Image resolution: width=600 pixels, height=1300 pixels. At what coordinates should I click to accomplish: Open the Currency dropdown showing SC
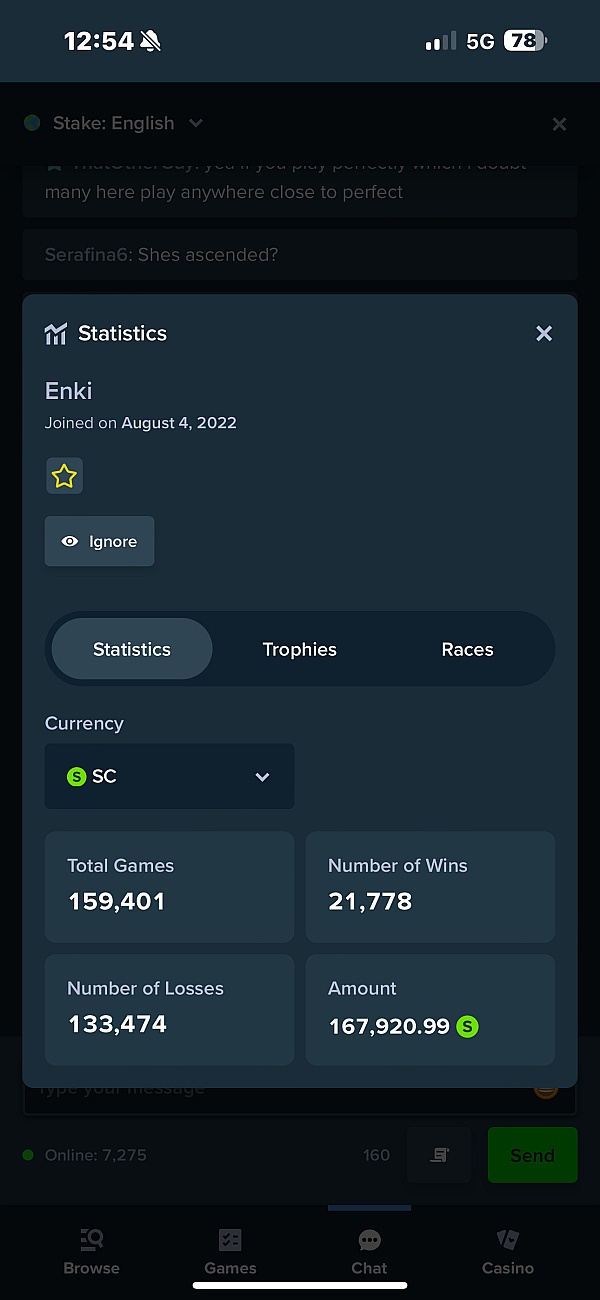[x=169, y=776]
